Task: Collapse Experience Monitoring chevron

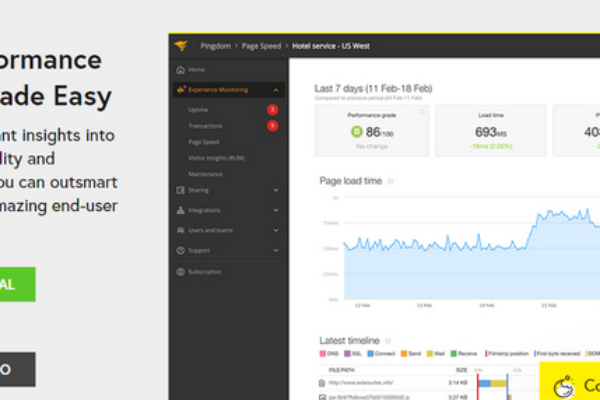Action: 276,90
